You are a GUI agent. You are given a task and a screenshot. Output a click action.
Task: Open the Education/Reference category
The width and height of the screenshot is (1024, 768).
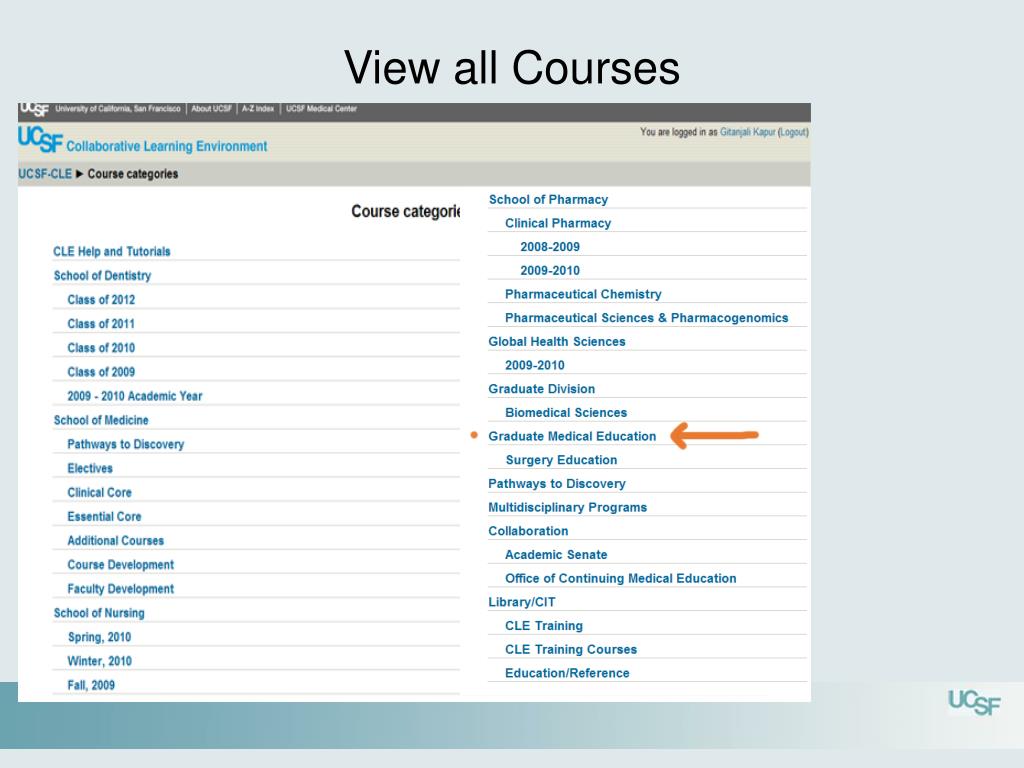click(568, 673)
